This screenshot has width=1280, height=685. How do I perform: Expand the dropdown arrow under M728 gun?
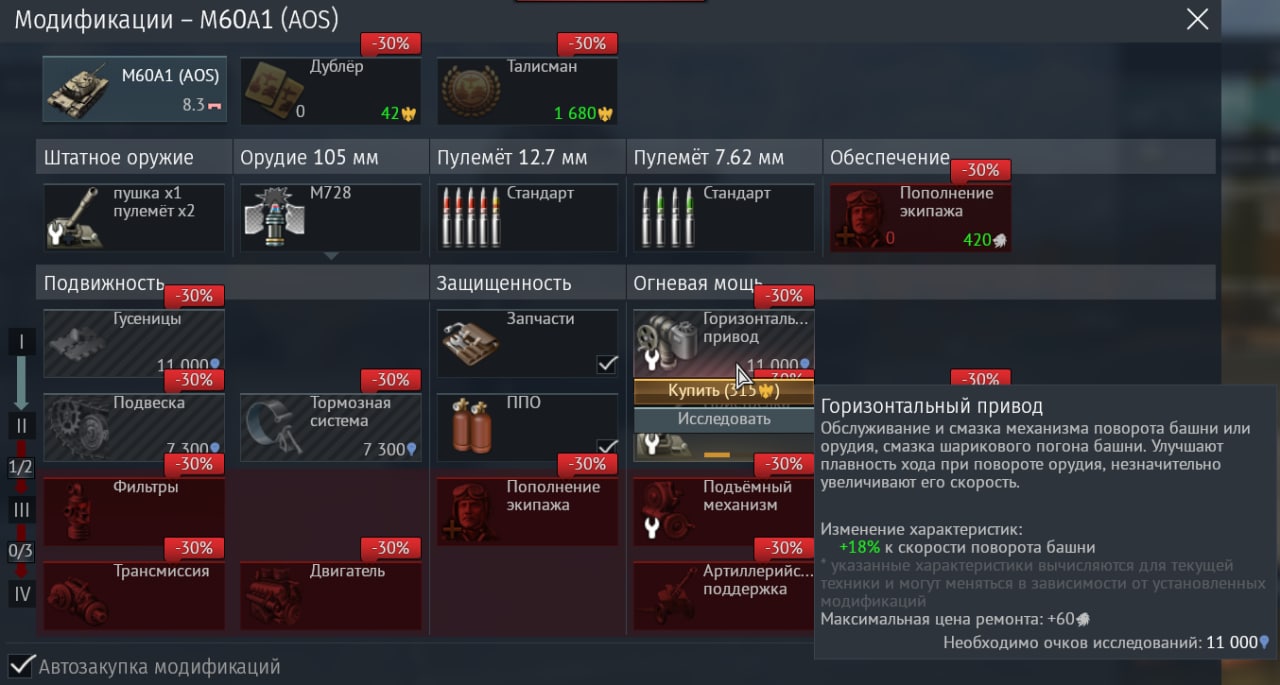coord(331,256)
